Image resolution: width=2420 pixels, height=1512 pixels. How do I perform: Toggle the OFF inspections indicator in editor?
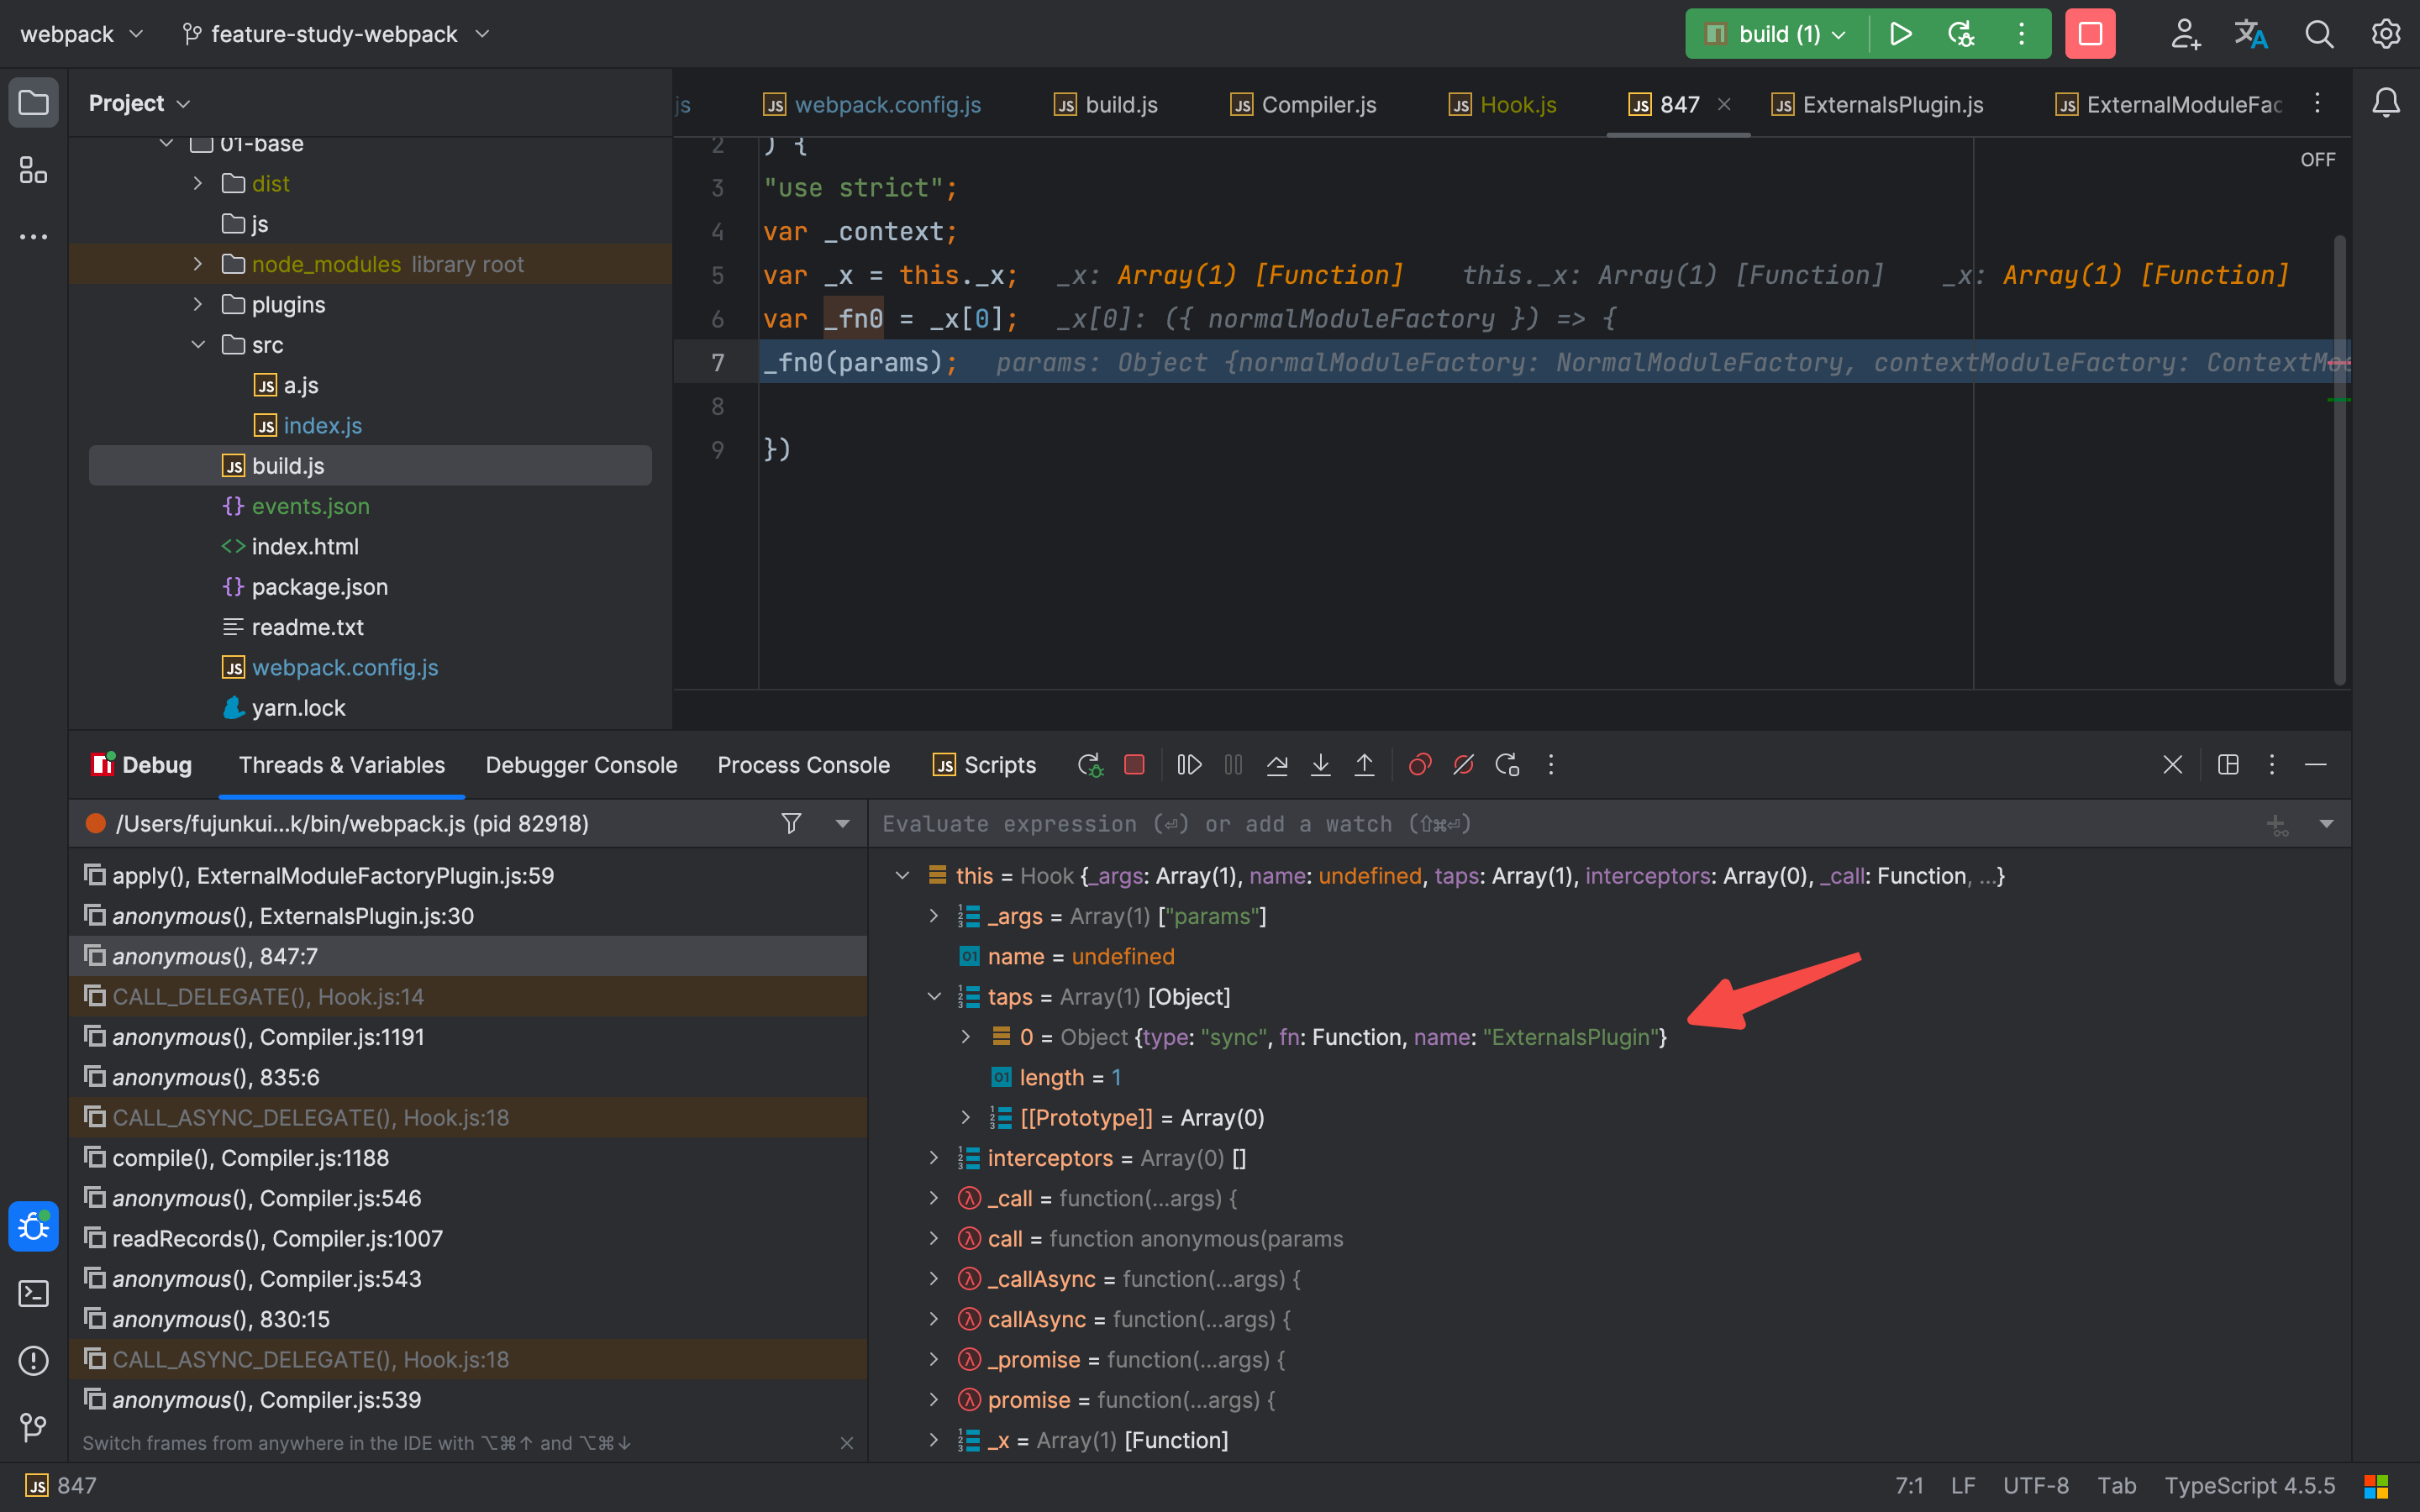click(x=2317, y=160)
